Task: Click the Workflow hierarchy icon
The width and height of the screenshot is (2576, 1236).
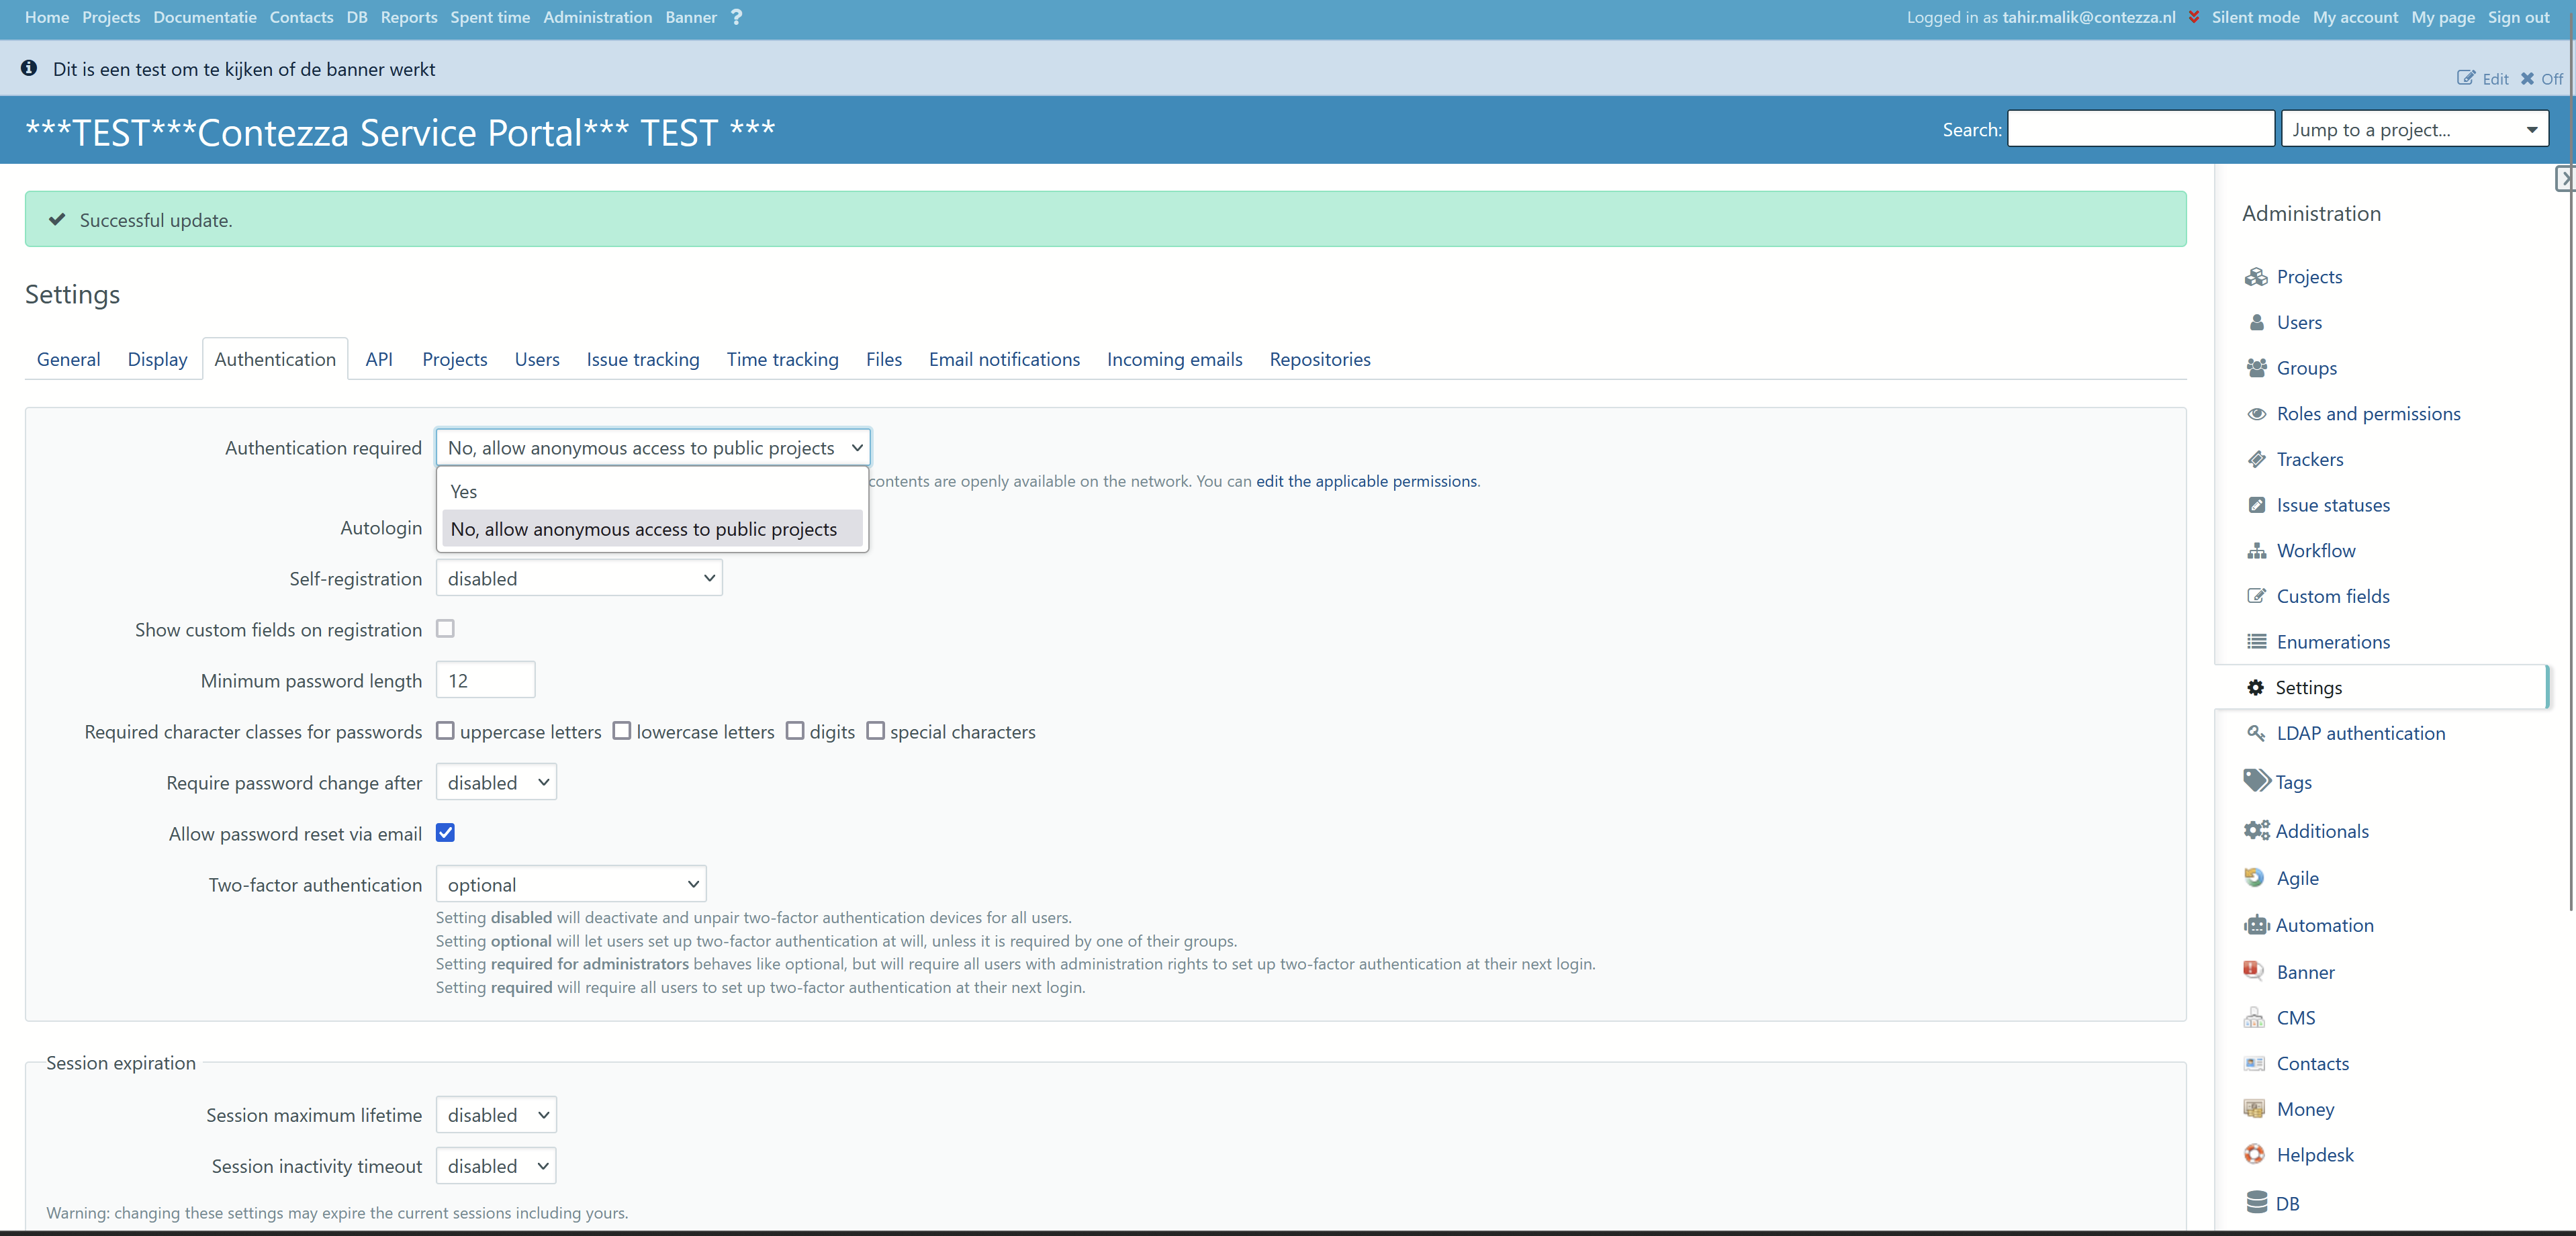Action: click(2256, 551)
